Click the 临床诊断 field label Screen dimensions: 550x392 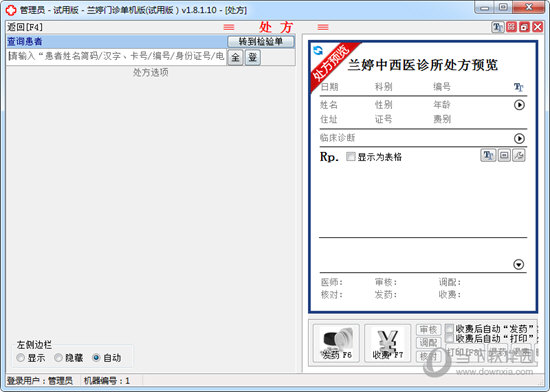(x=337, y=138)
